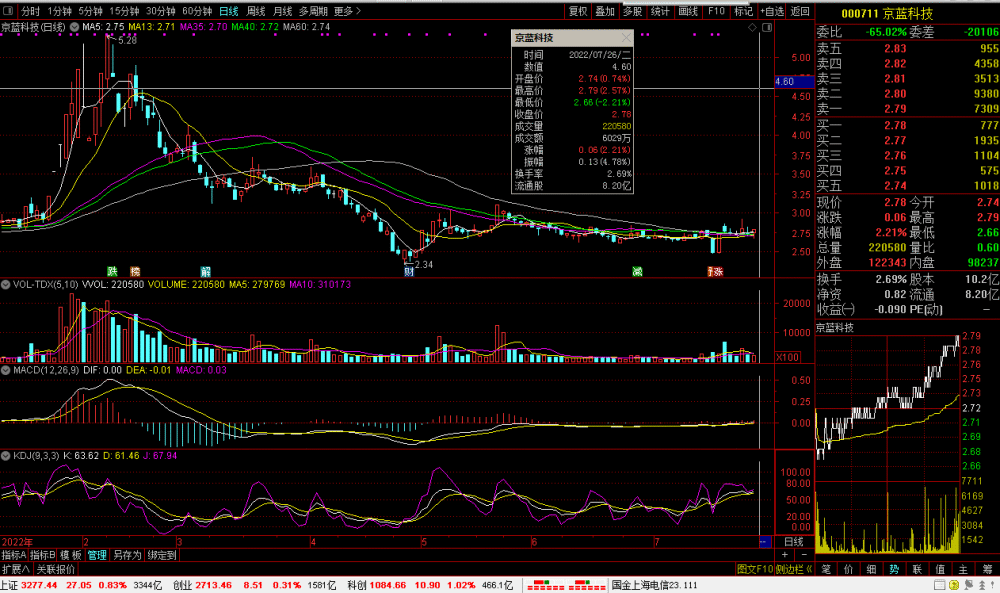Select the 联 linked tab
1000x593 pixels.
pyautogui.click(x=917, y=569)
